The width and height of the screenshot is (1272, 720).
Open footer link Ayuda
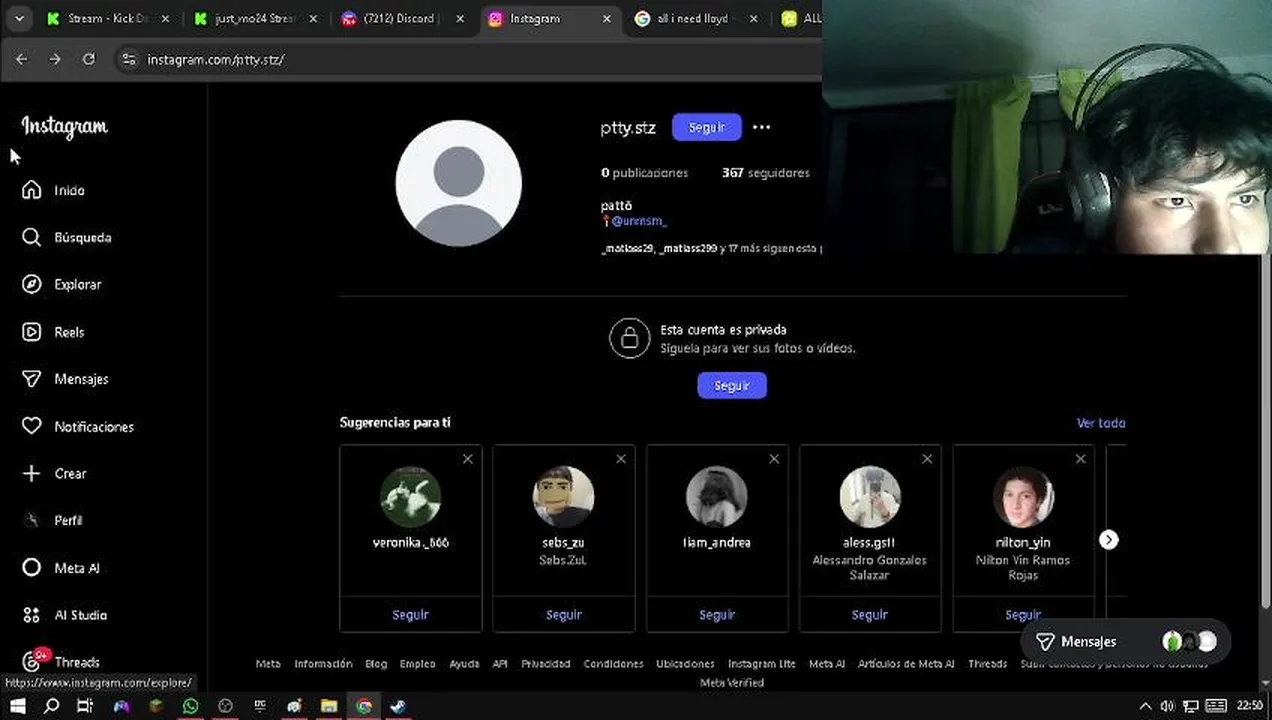tap(464, 664)
